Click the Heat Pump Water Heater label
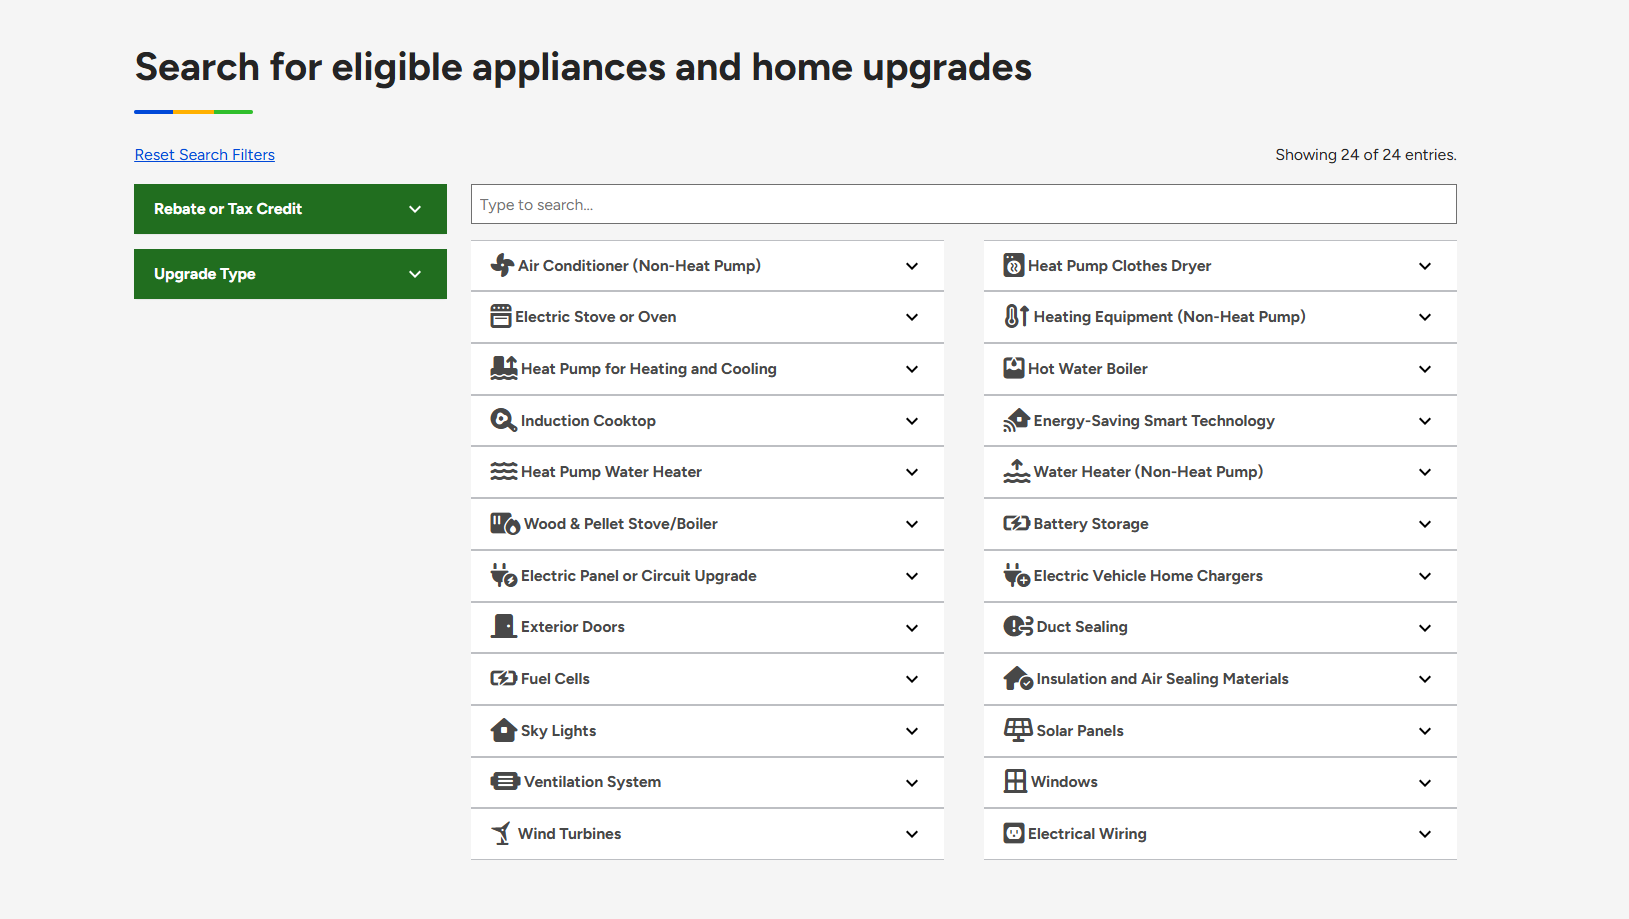The width and height of the screenshot is (1629, 919). pyautogui.click(x=611, y=472)
